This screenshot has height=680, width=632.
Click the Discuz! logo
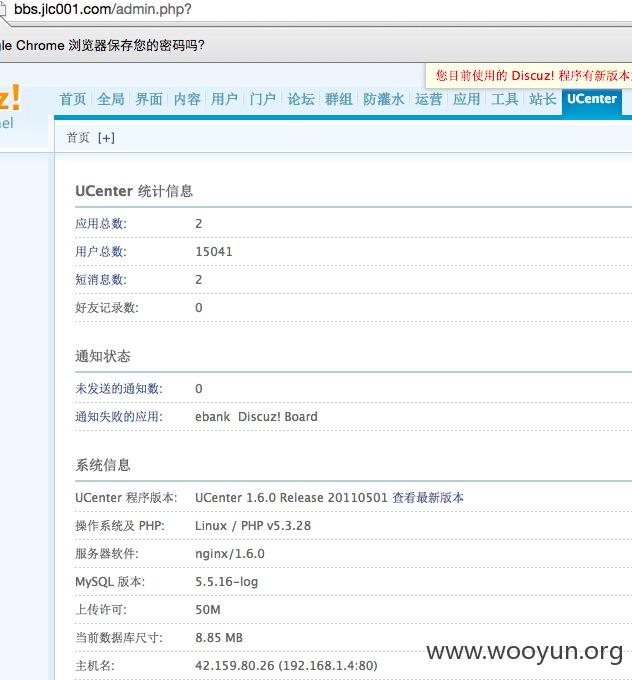click(10, 98)
